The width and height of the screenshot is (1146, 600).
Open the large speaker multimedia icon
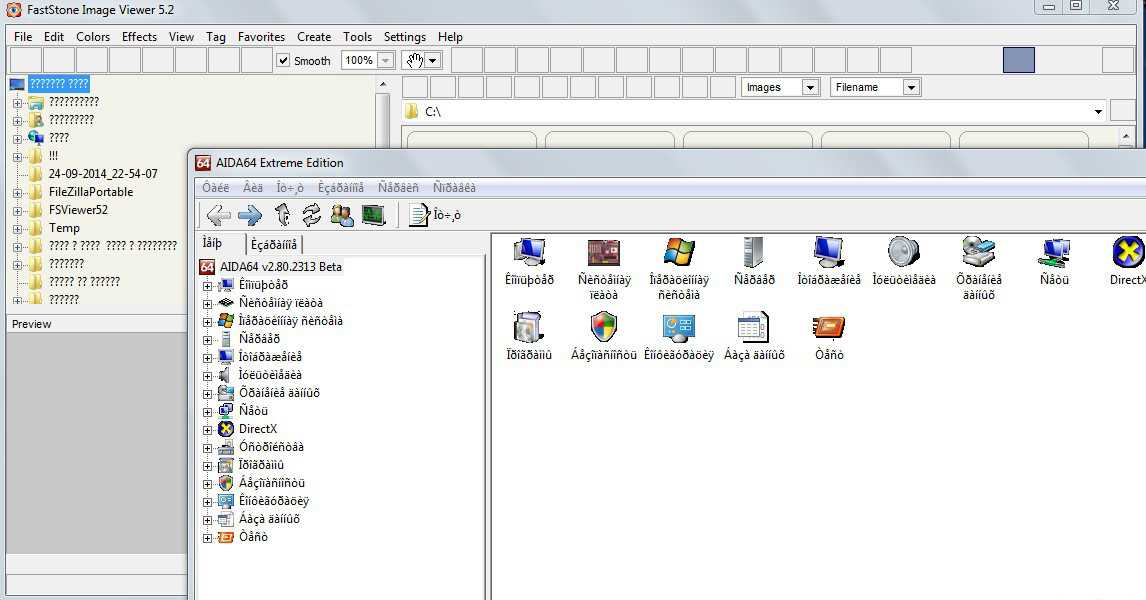pos(903,252)
